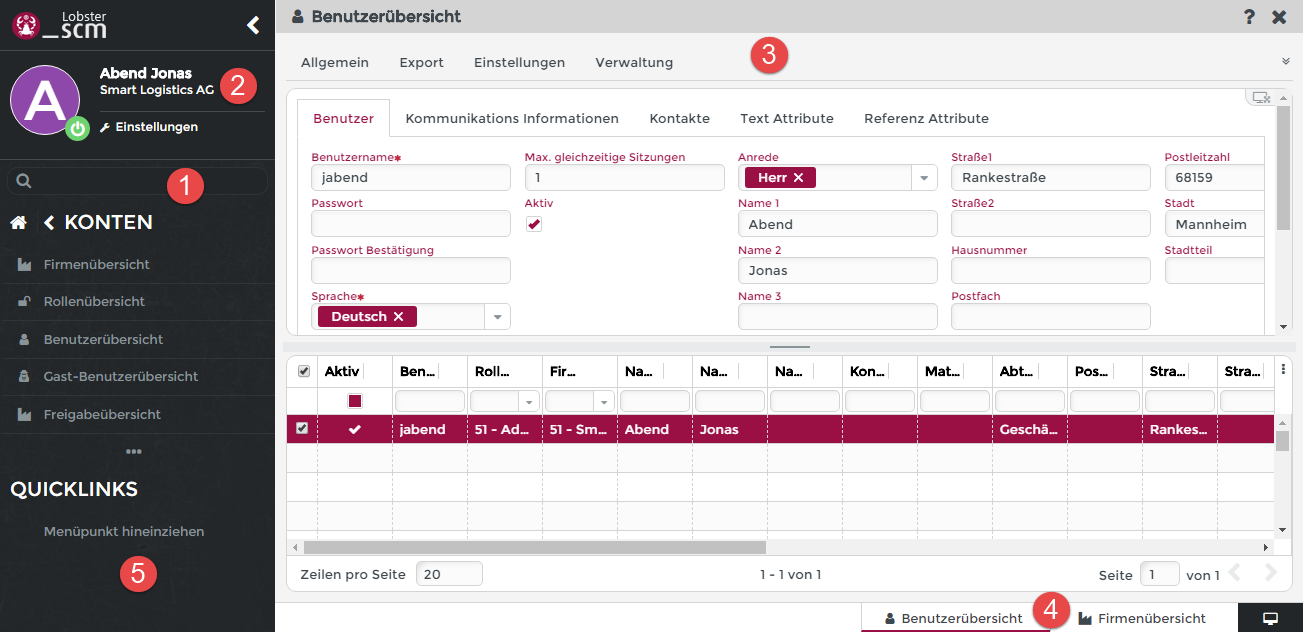This screenshot has width=1303, height=632.
Task: Select Benutzerübersicht tab in bottom bar
Action: point(955,618)
